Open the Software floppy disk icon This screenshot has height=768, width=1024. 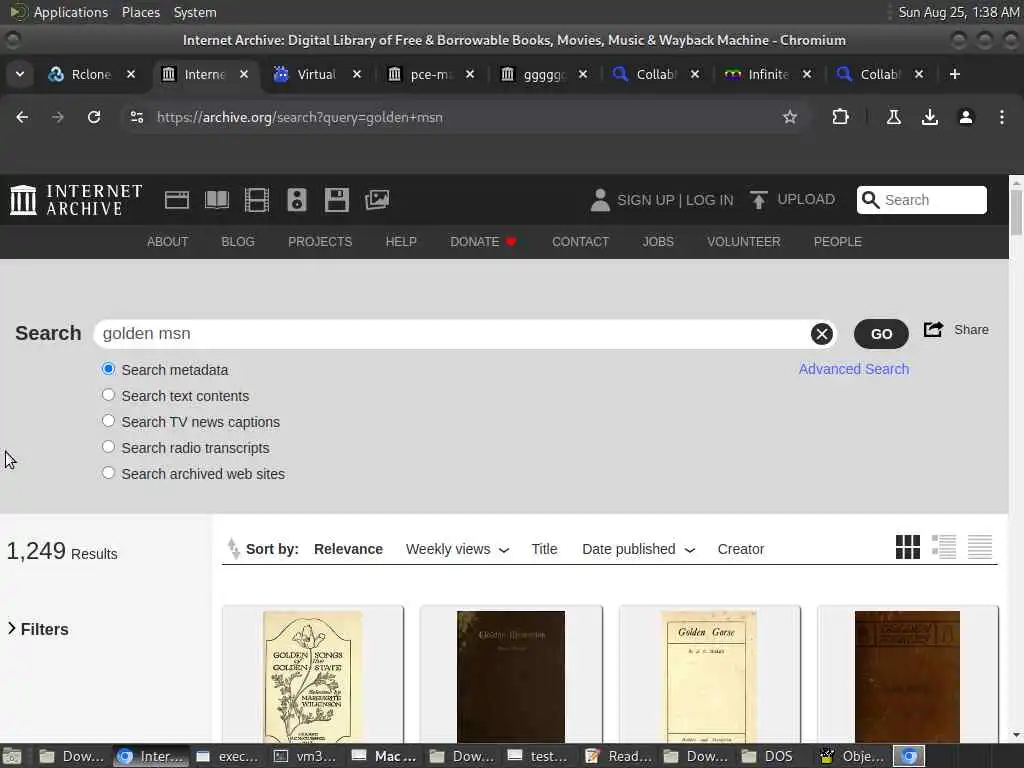(x=337, y=200)
